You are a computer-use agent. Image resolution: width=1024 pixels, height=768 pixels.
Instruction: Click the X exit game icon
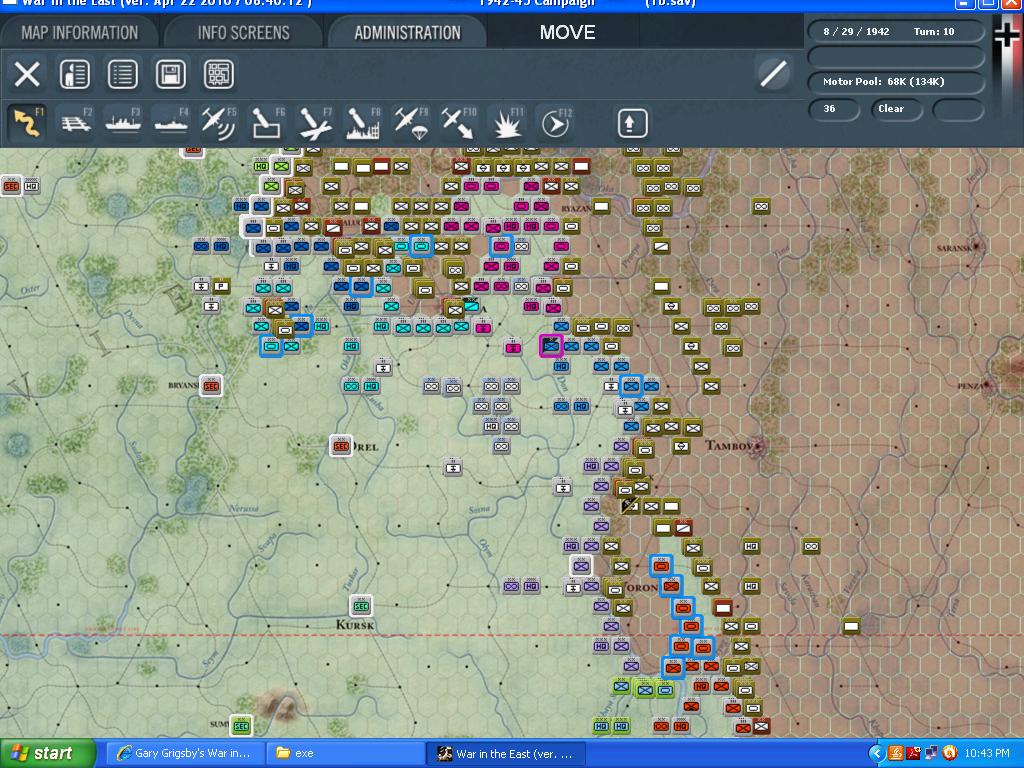(27, 74)
